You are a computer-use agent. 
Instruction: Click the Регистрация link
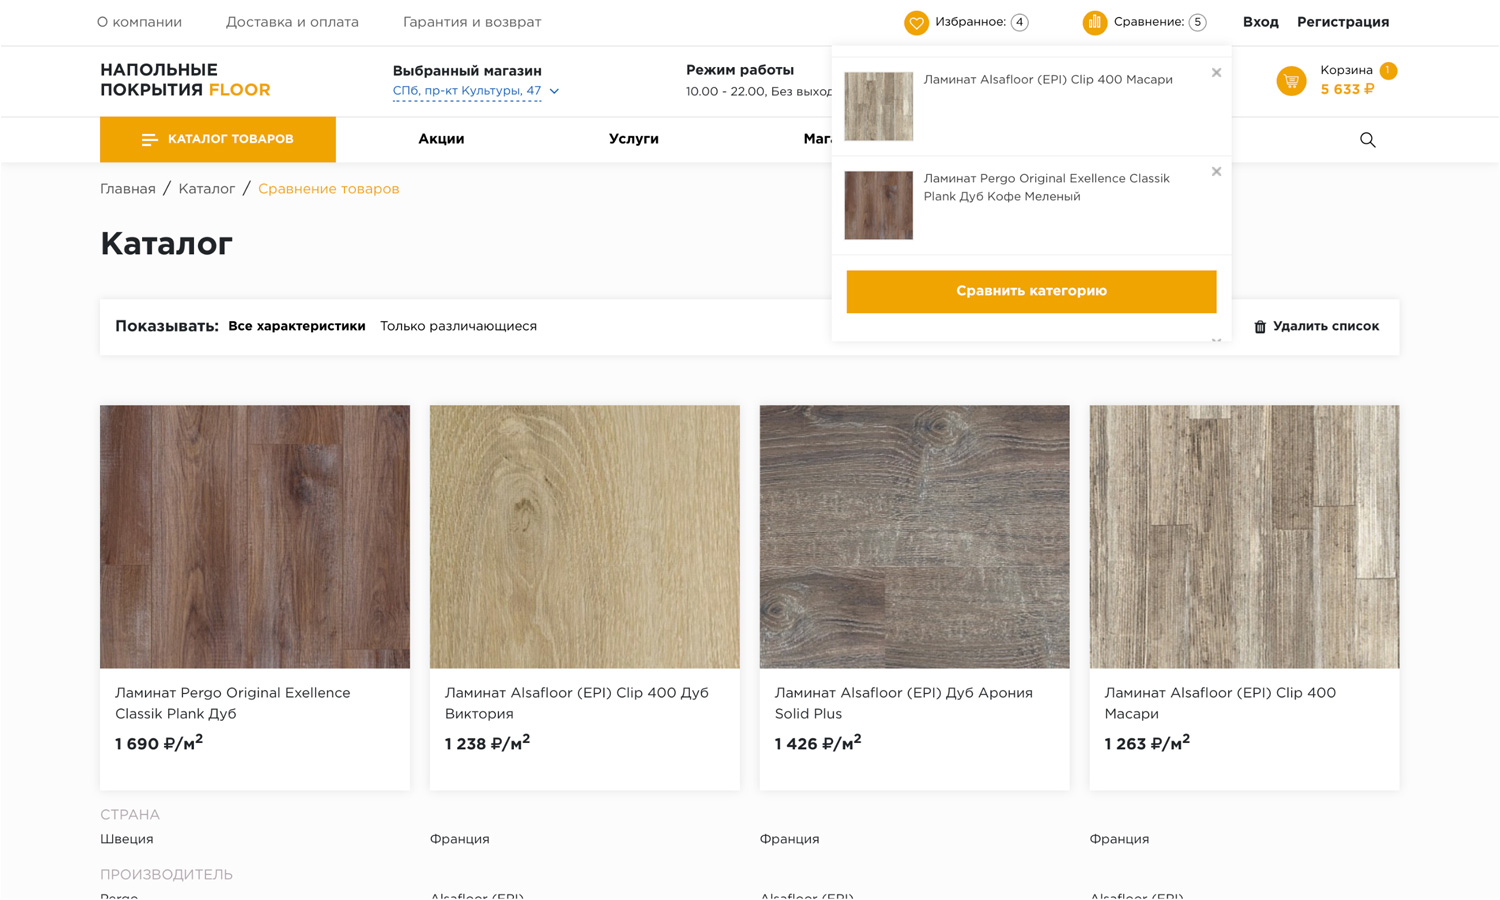click(x=1342, y=22)
